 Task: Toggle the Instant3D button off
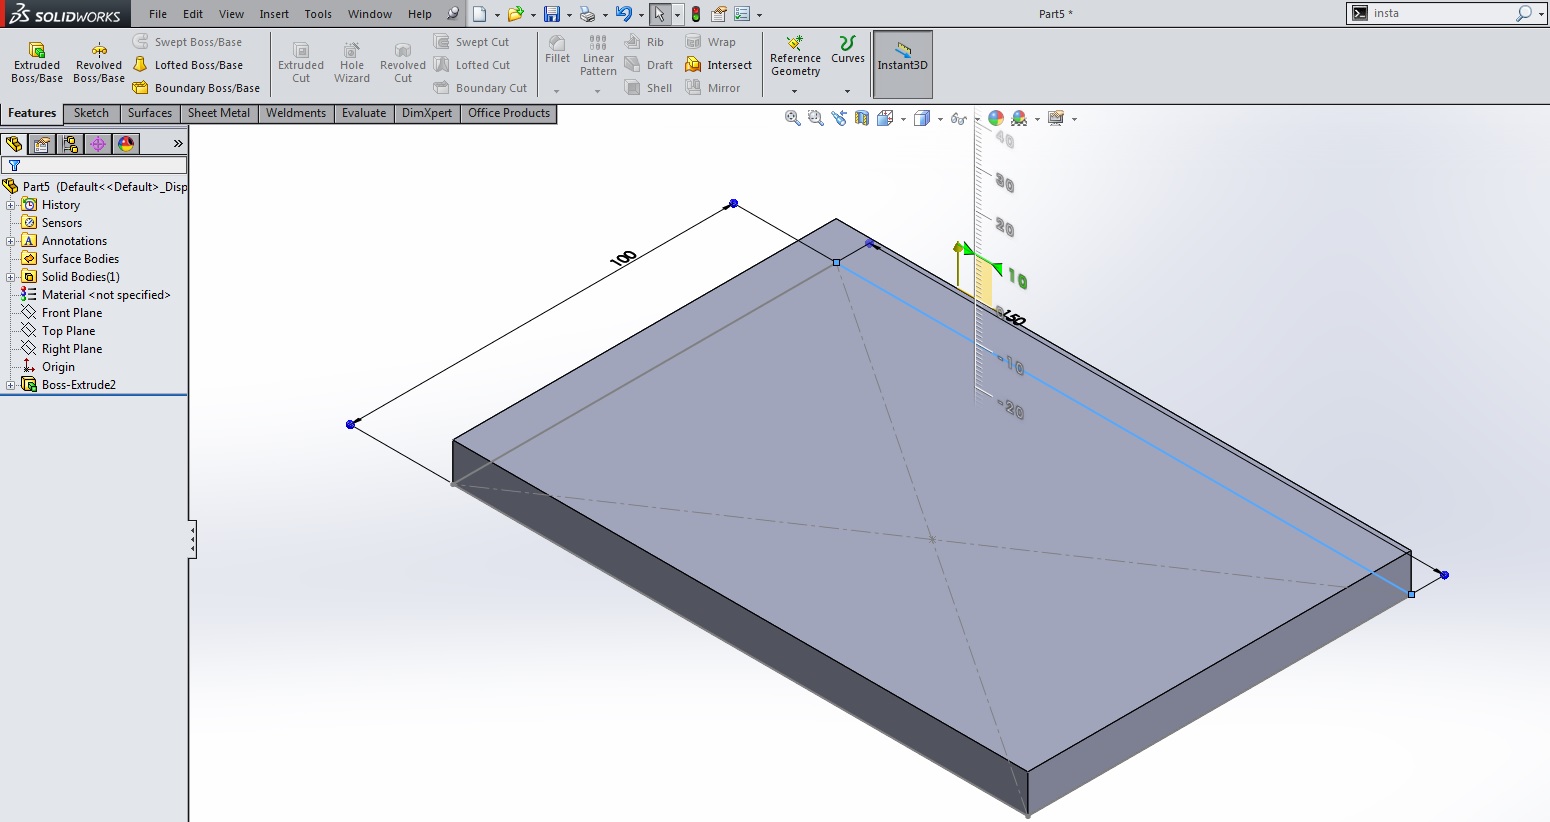point(902,64)
